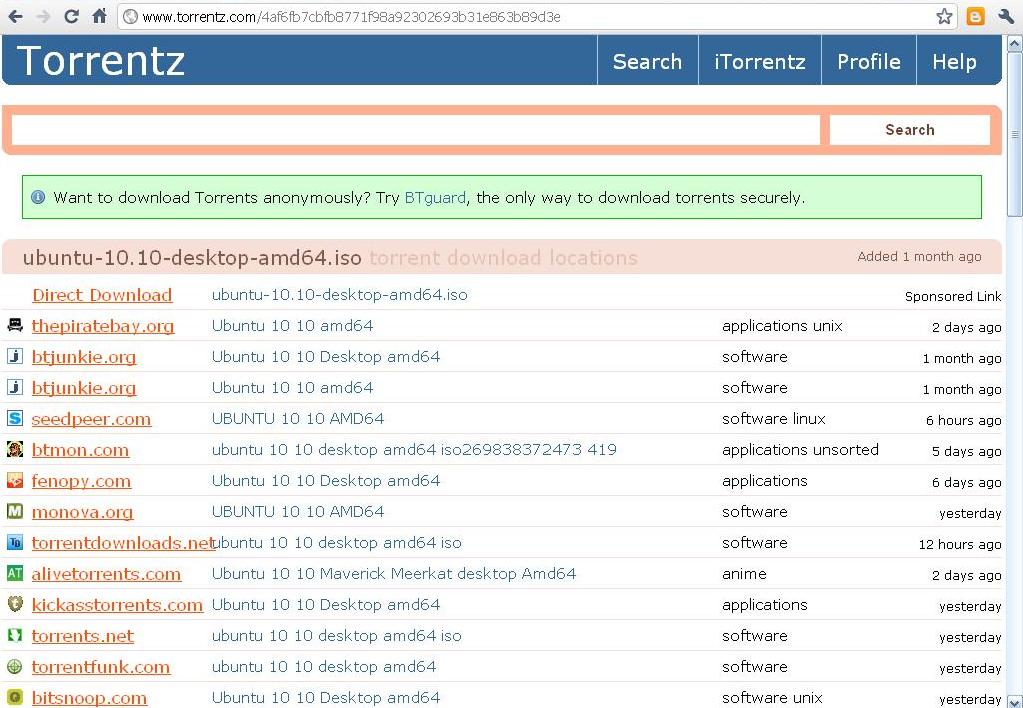Click the kickasstorrents.com skull icon
This screenshot has height=708, width=1023.
tap(14, 604)
